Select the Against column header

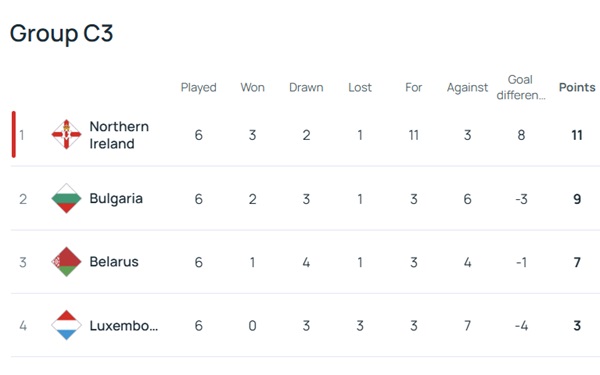(x=467, y=88)
